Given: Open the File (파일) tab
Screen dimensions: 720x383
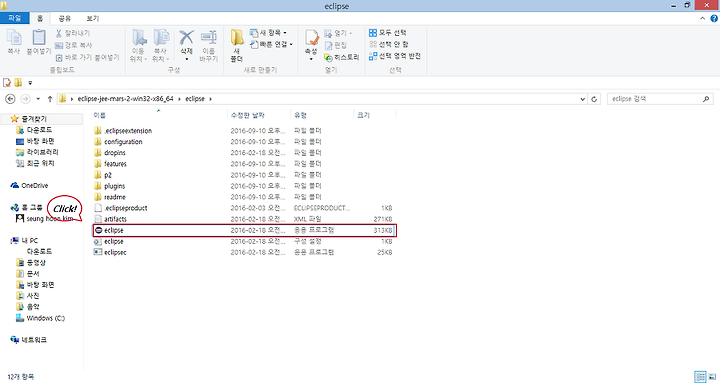Looking at the screenshot, I should pos(15,18).
